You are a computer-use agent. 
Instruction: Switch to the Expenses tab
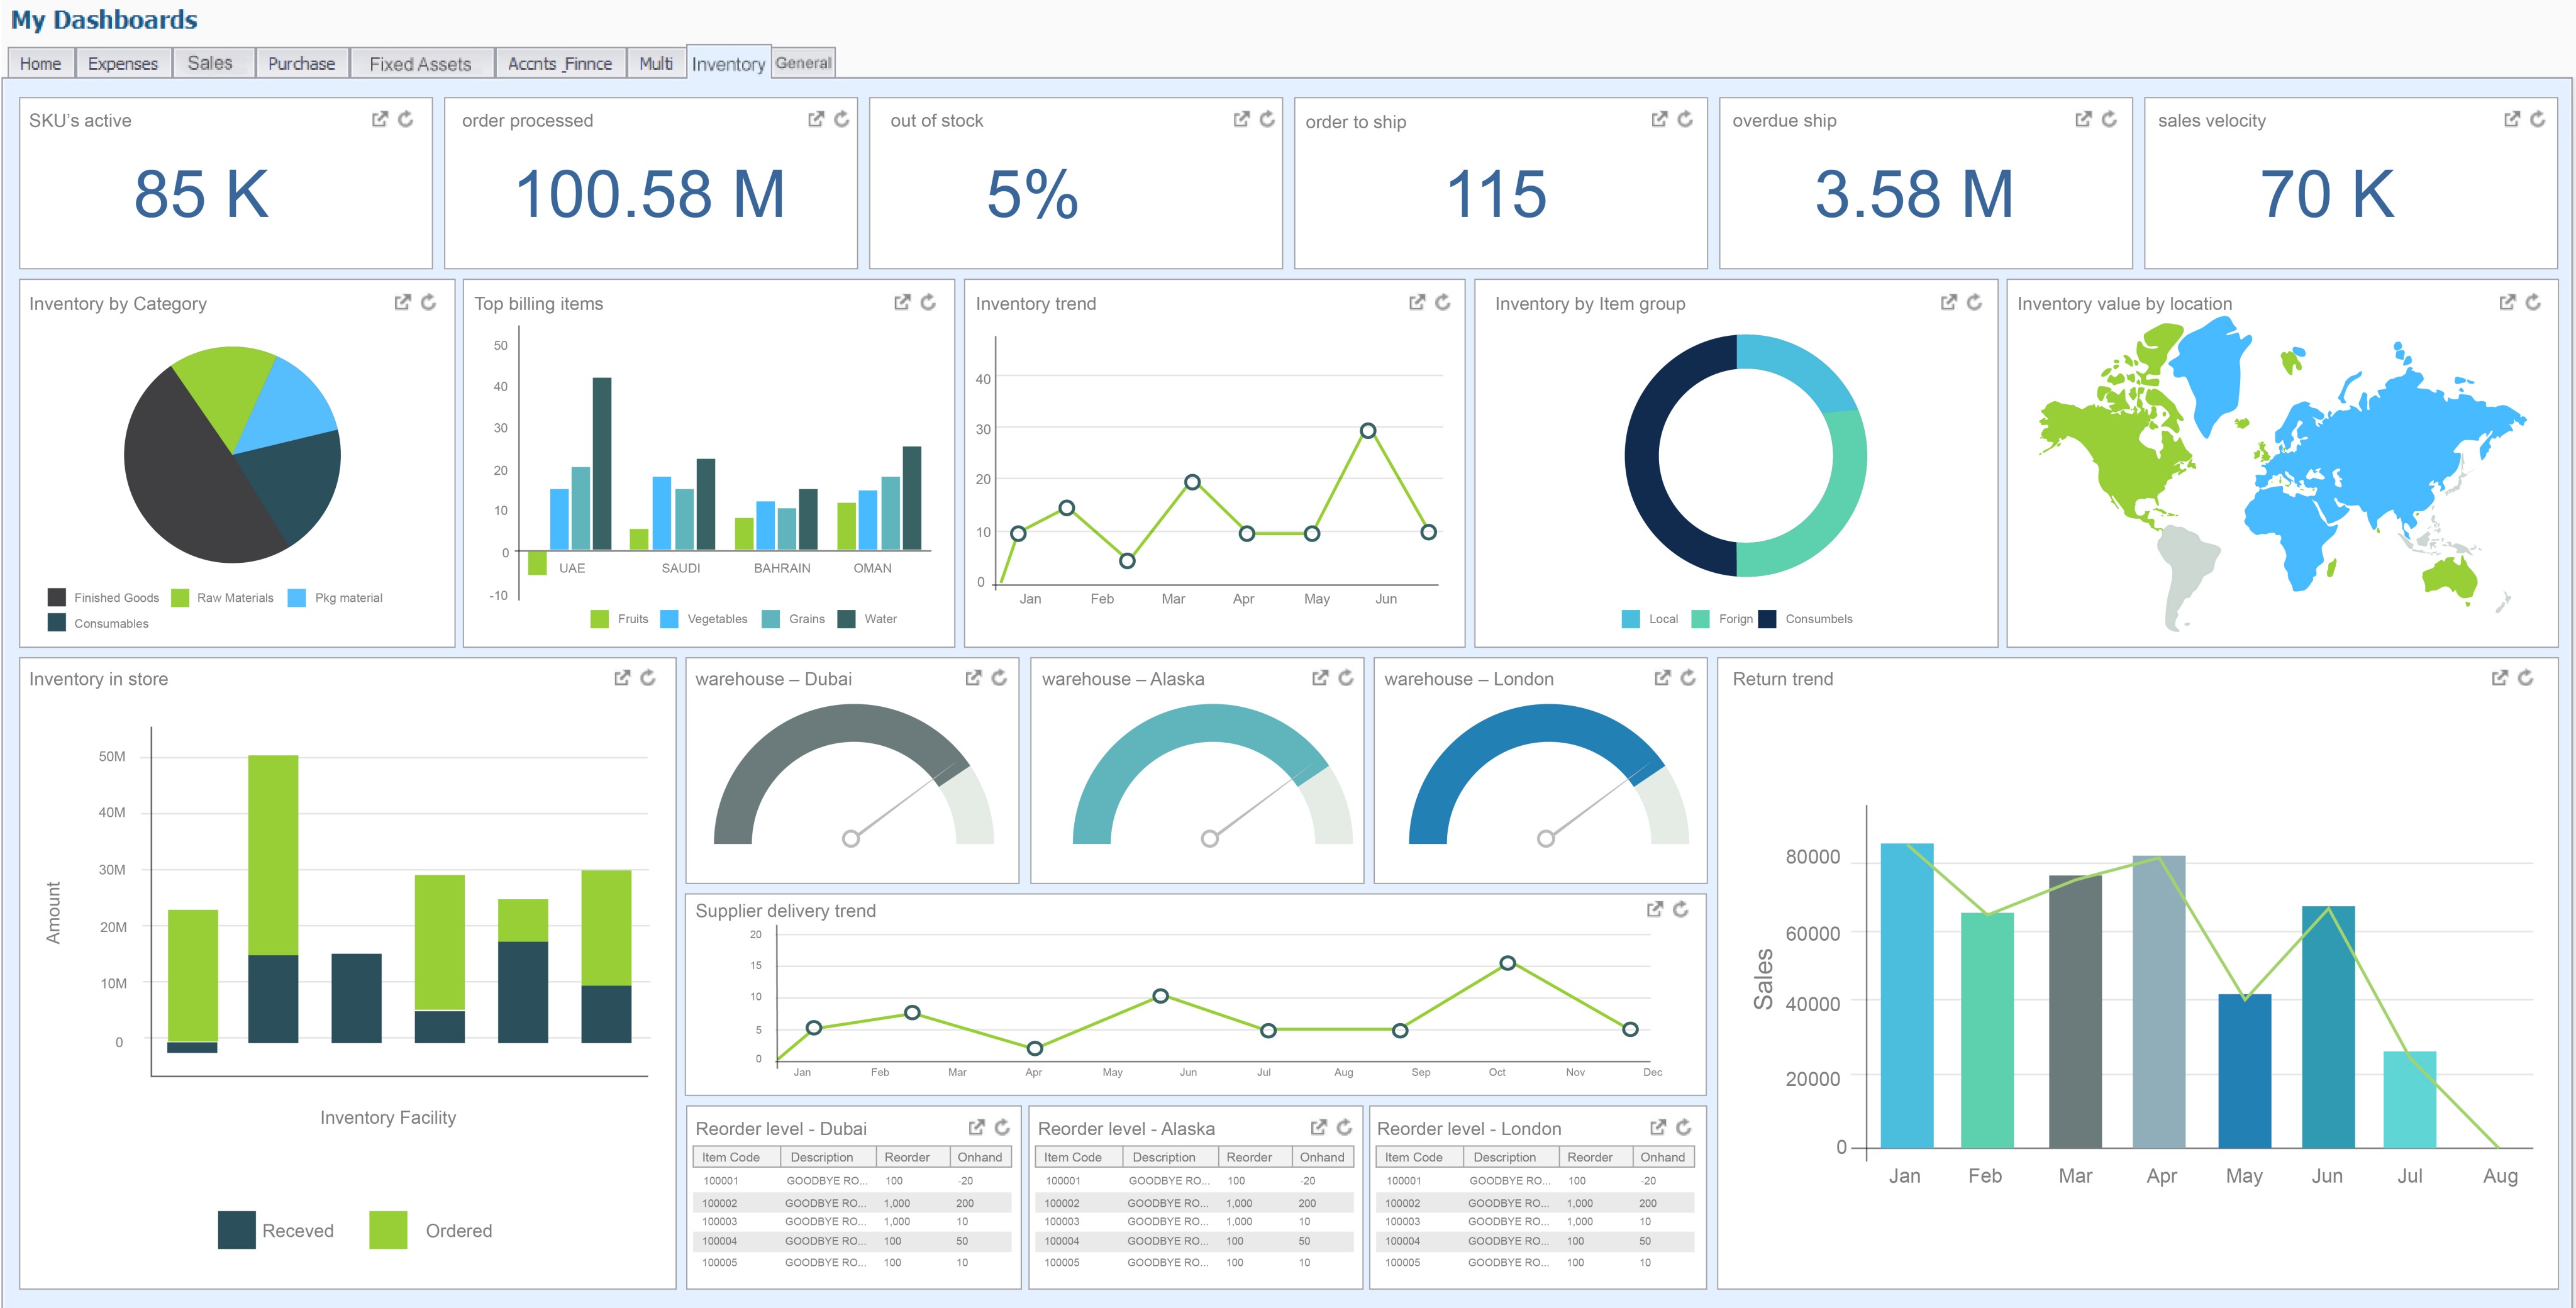tap(123, 63)
